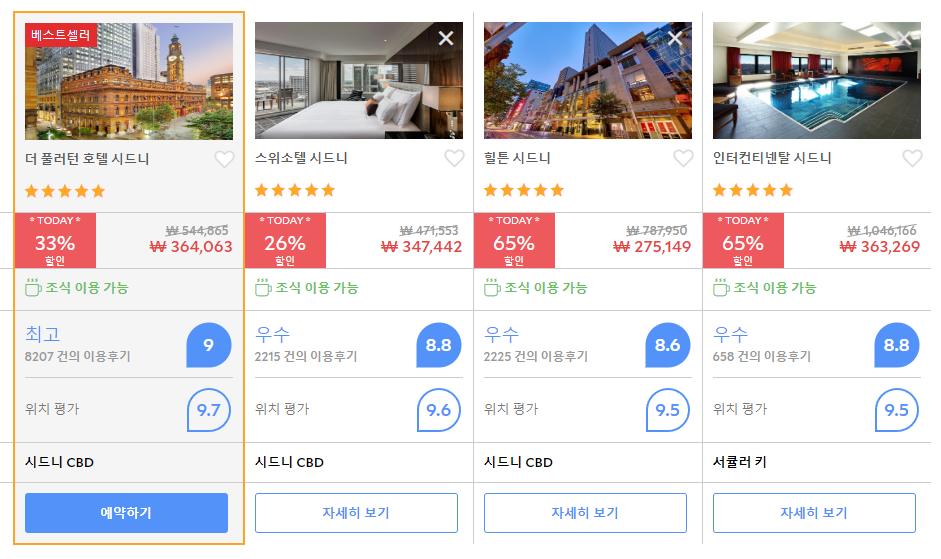Click 예약하기 button for Fullerton hotel
The height and width of the screenshot is (559, 941).
(x=127, y=513)
